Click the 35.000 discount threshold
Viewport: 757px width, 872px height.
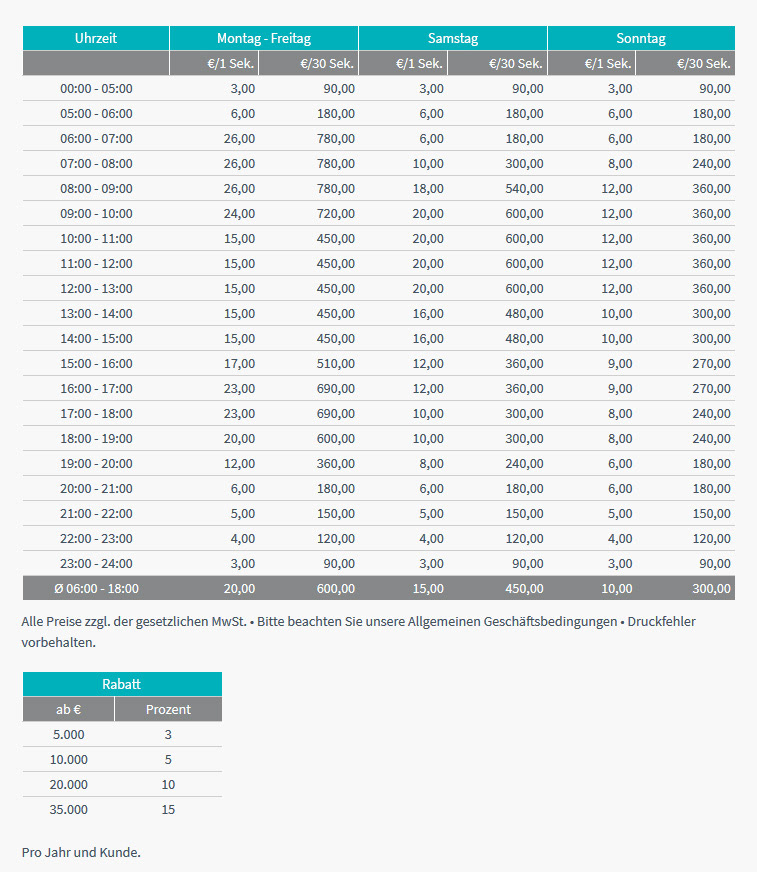[68, 810]
